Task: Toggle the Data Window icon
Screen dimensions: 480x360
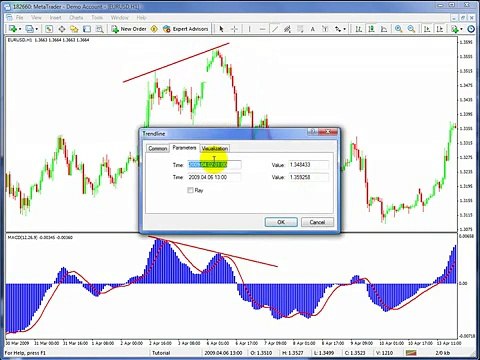Action: point(62,29)
